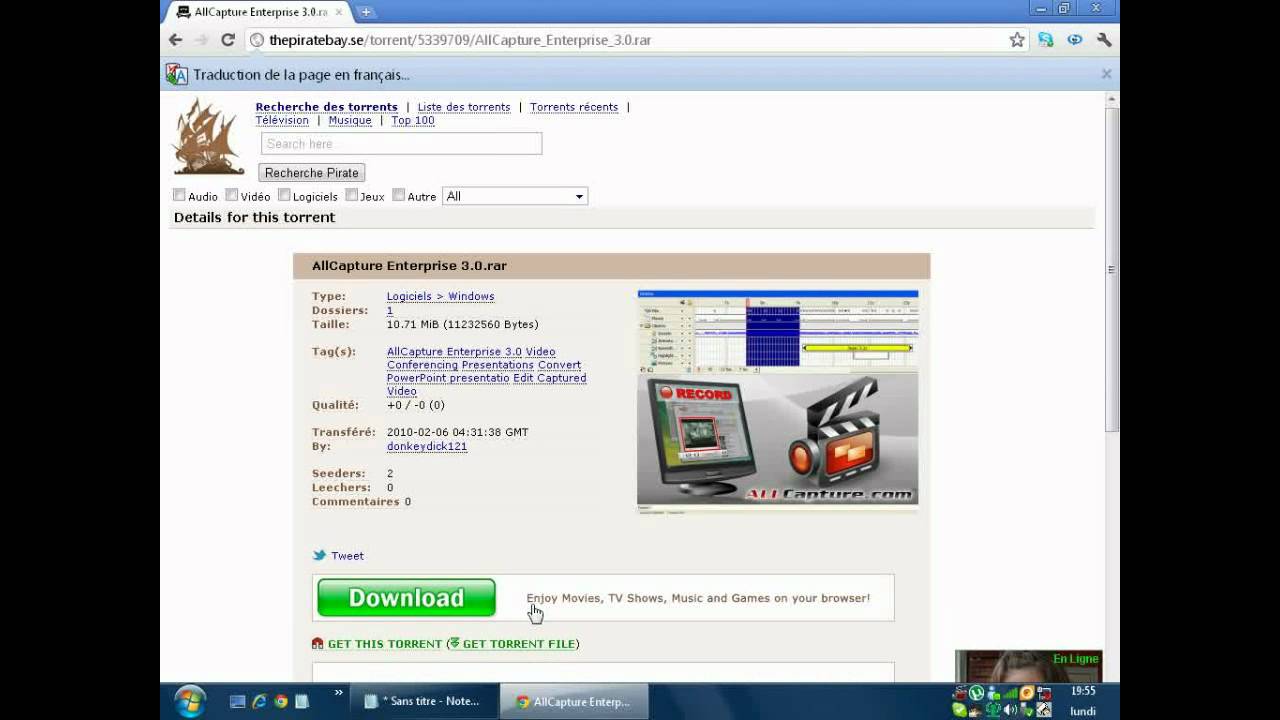
Task: Click the GET THIS TORRENT link
Action: pos(385,644)
